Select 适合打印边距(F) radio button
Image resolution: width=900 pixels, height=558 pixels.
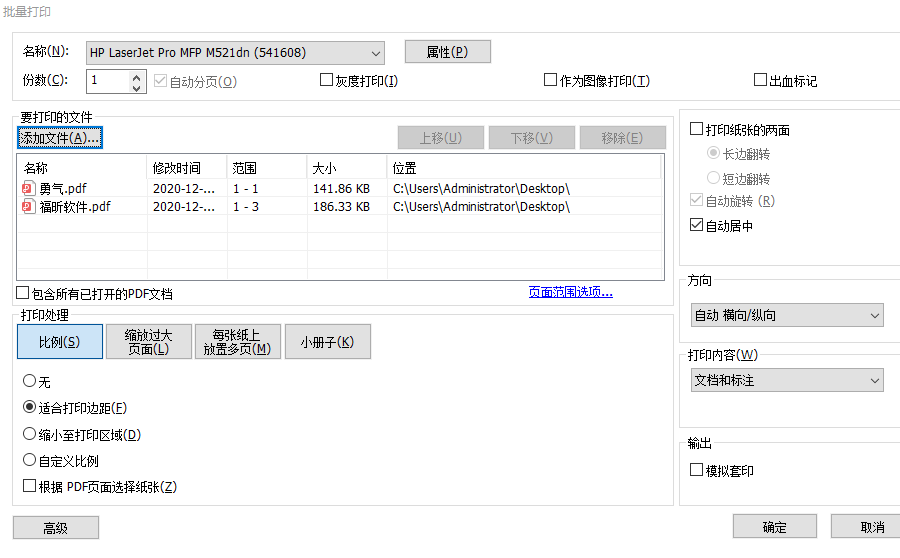click(x=29, y=407)
